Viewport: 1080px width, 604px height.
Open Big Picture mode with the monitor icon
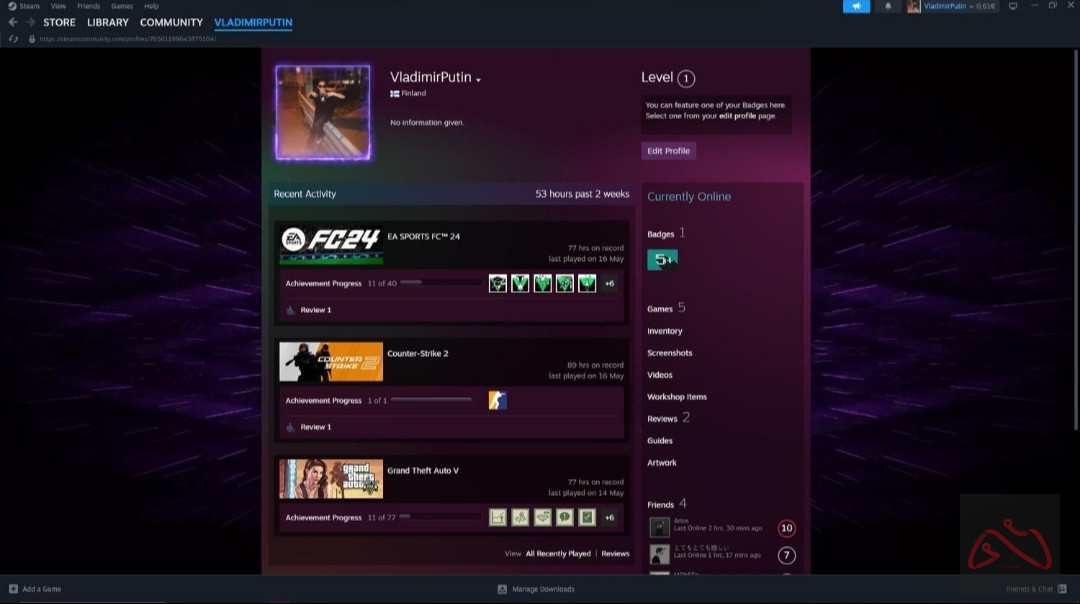coord(1011,7)
